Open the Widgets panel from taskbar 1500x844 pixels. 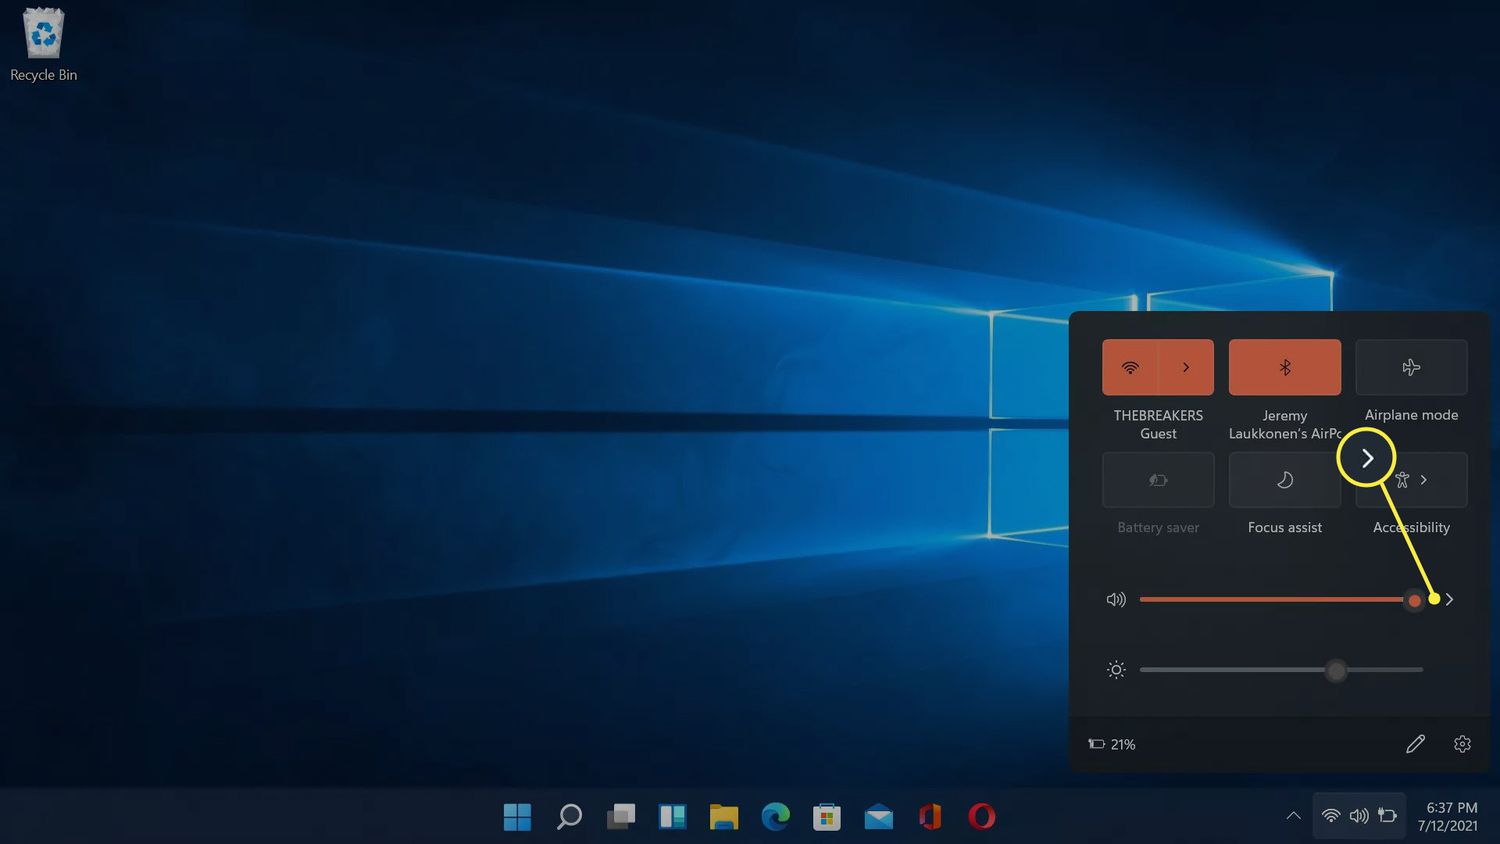pos(672,817)
